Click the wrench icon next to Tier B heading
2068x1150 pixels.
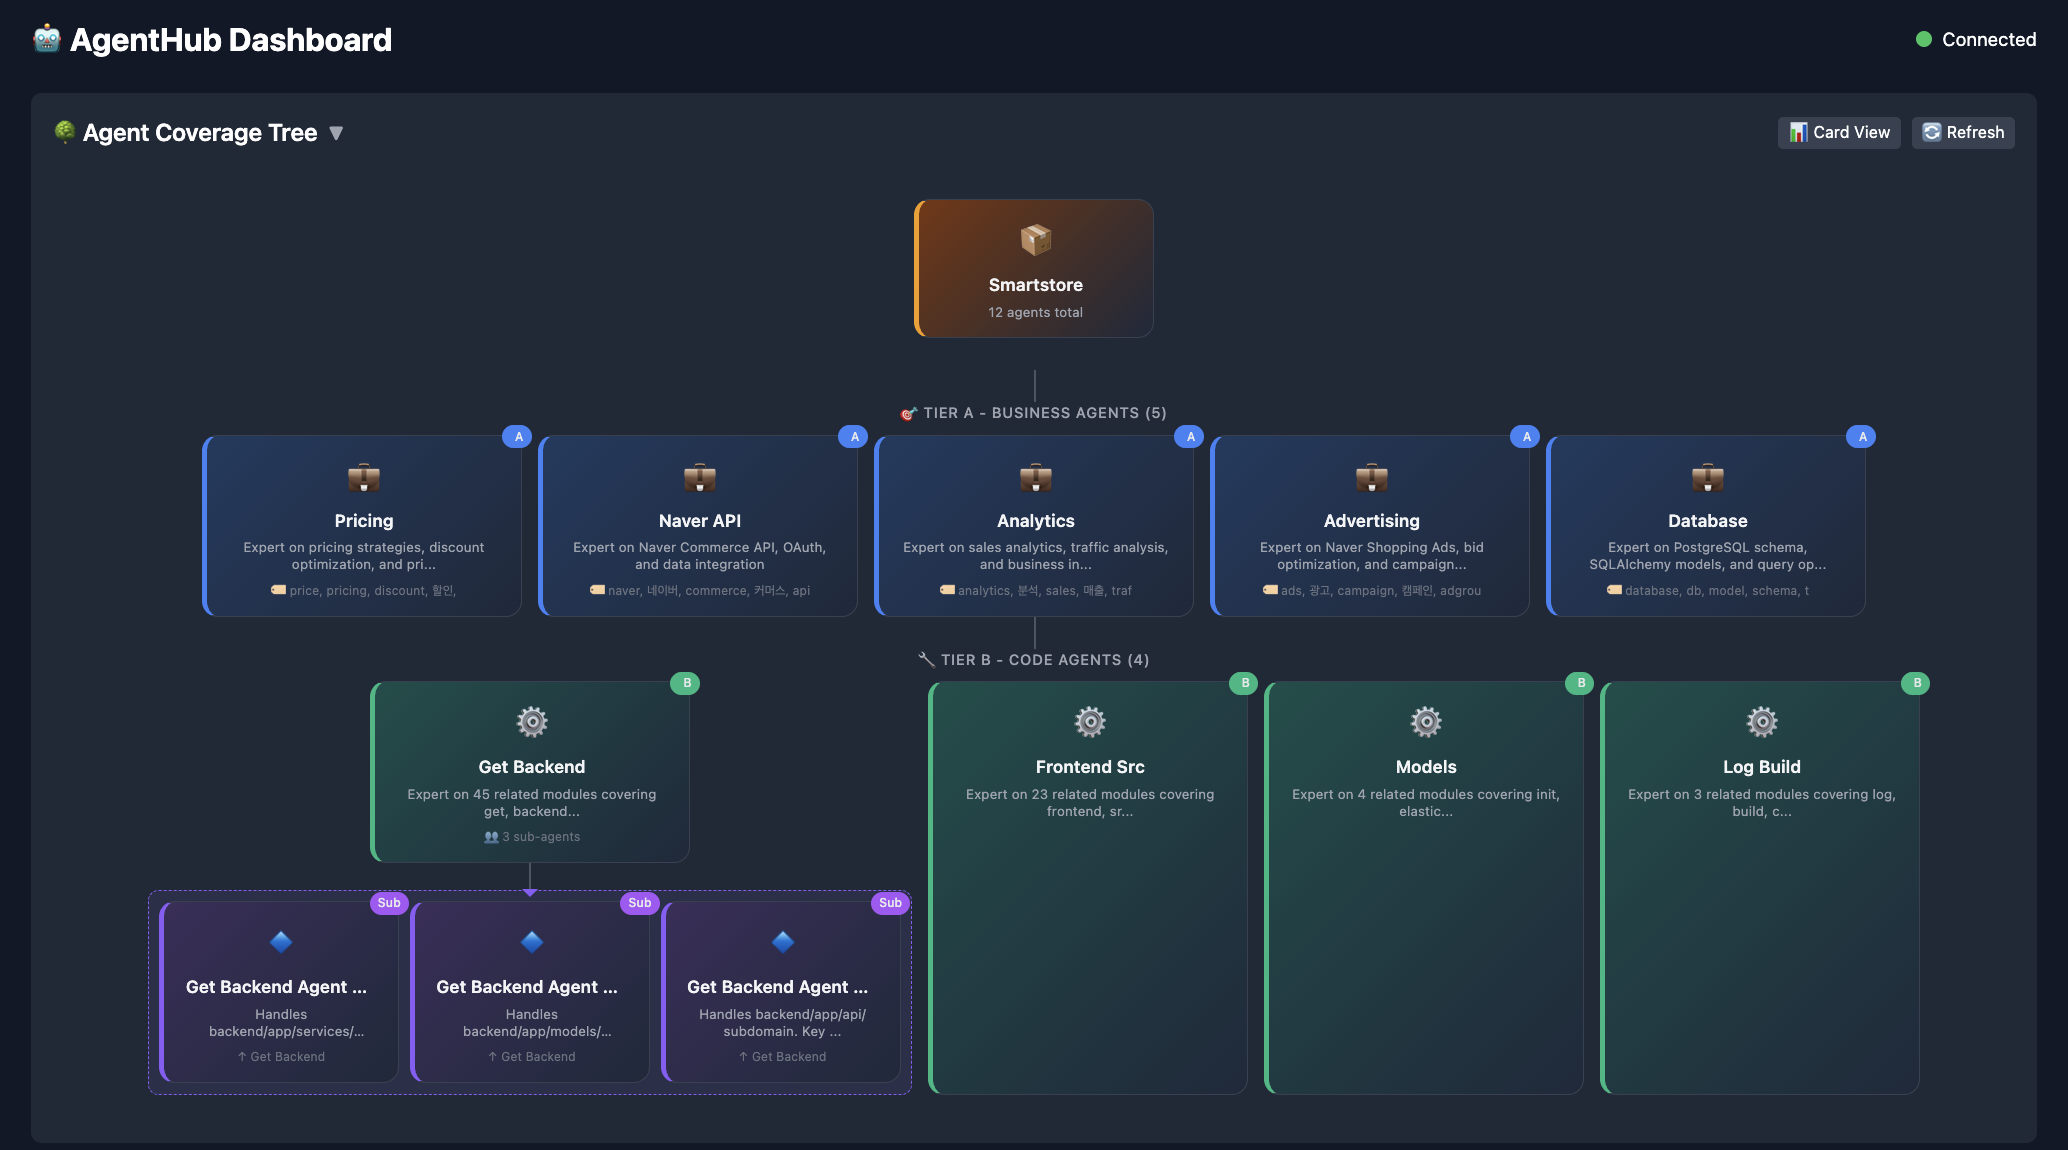(925, 659)
